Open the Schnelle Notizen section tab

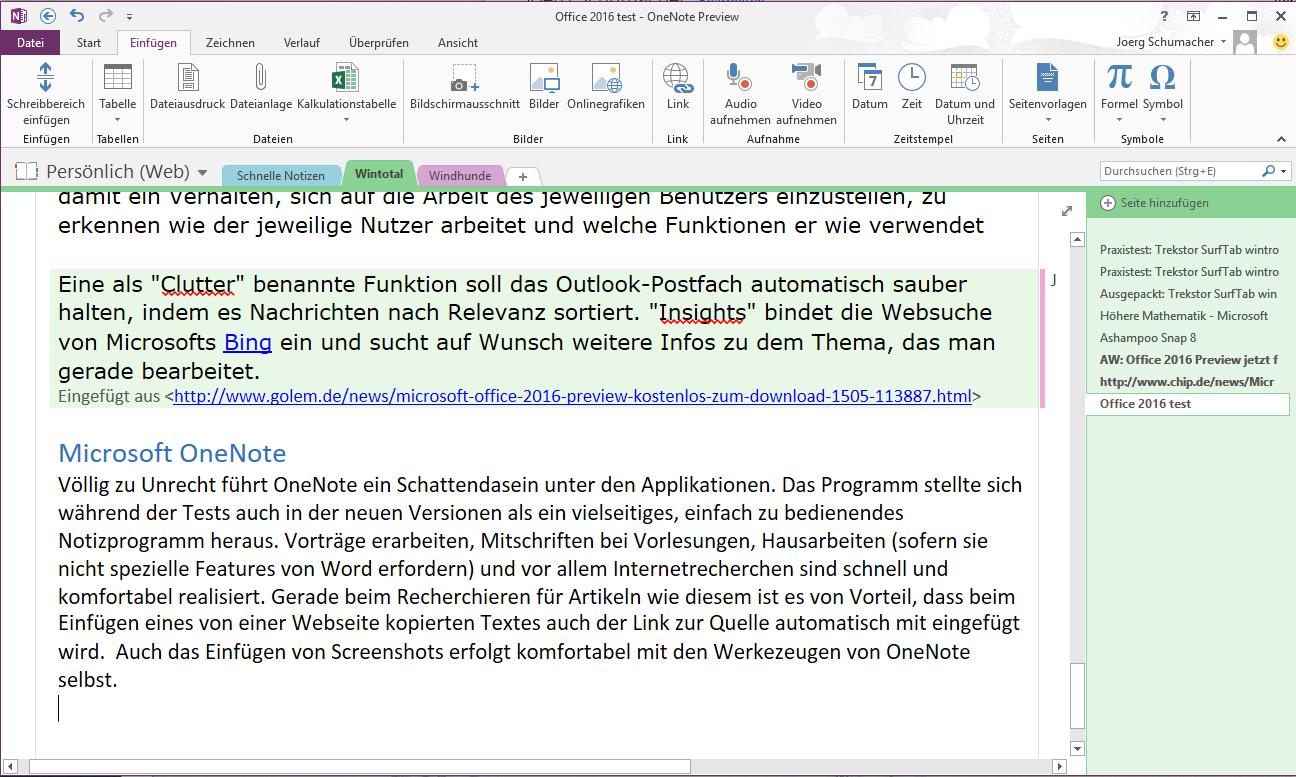coord(281,175)
